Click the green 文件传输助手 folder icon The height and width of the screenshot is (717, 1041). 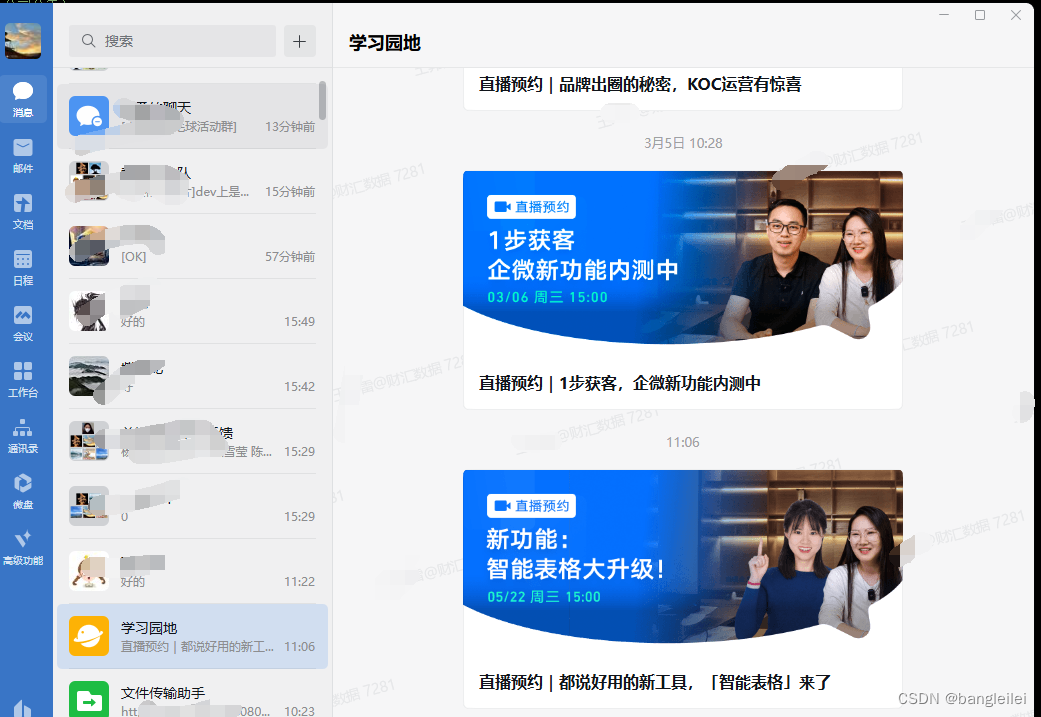(x=89, y=699)
